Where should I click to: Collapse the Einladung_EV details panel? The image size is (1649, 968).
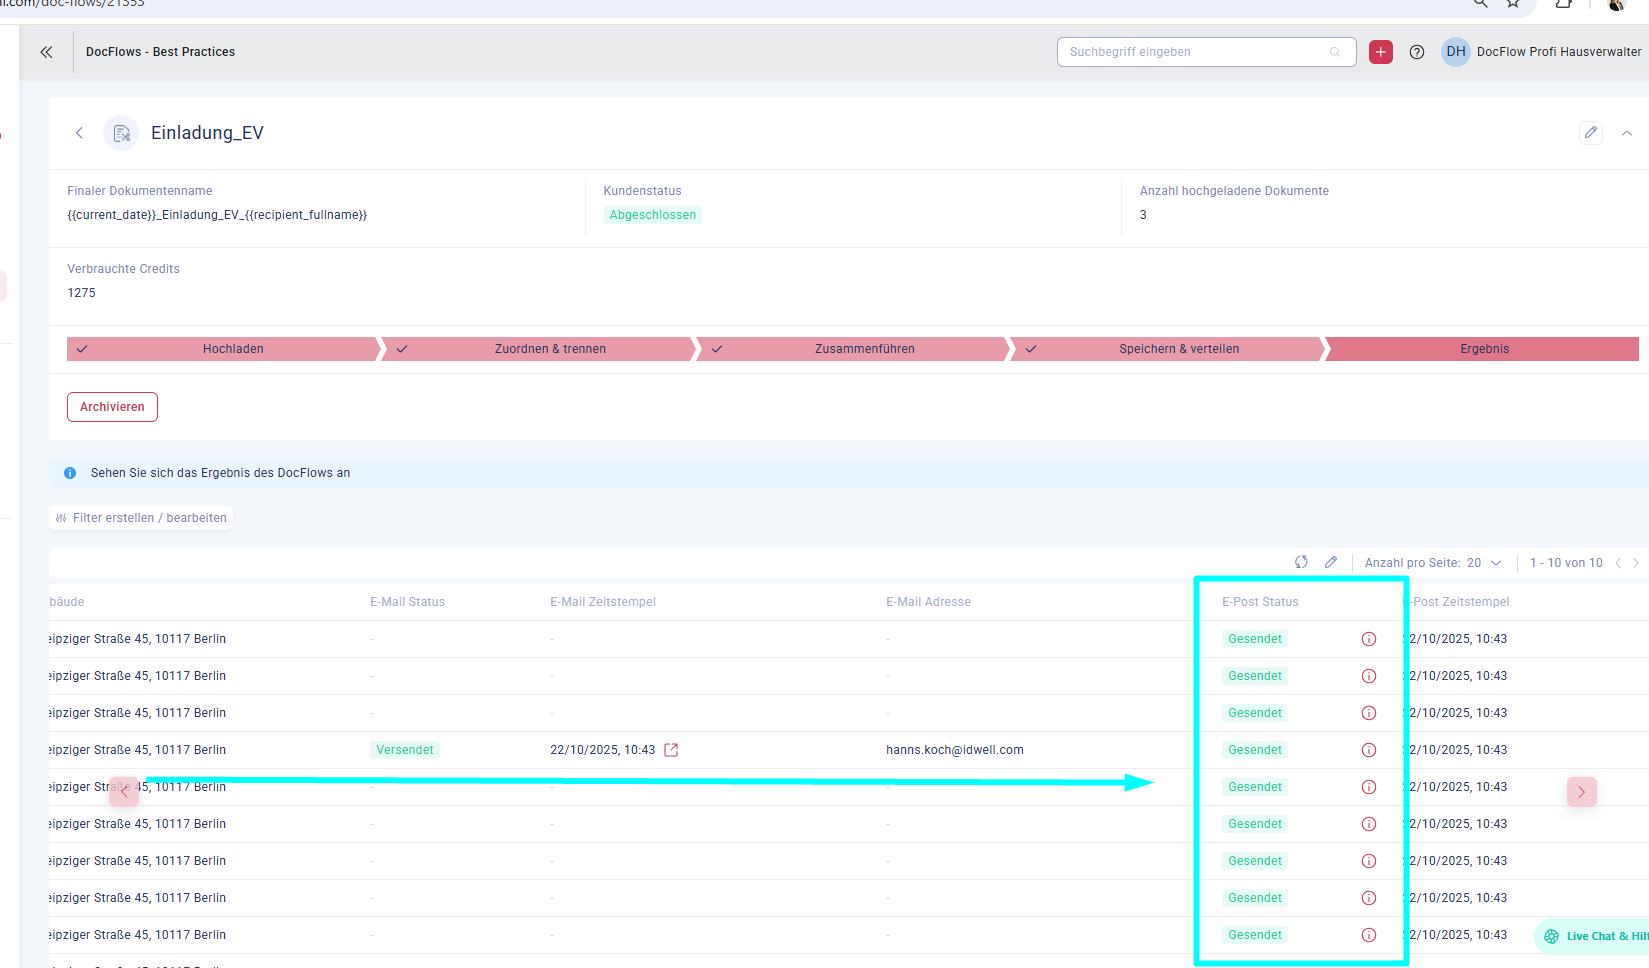1627,133
